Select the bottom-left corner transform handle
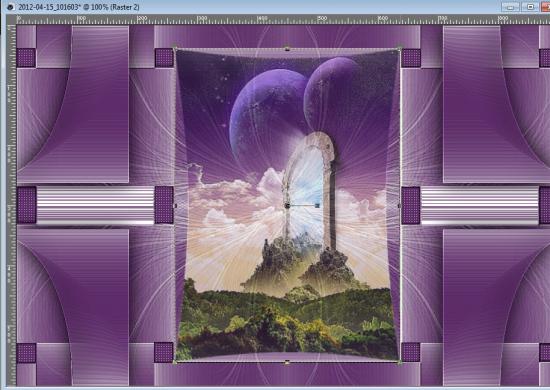This screenshot has width=550, height=390. coord(175,362)
